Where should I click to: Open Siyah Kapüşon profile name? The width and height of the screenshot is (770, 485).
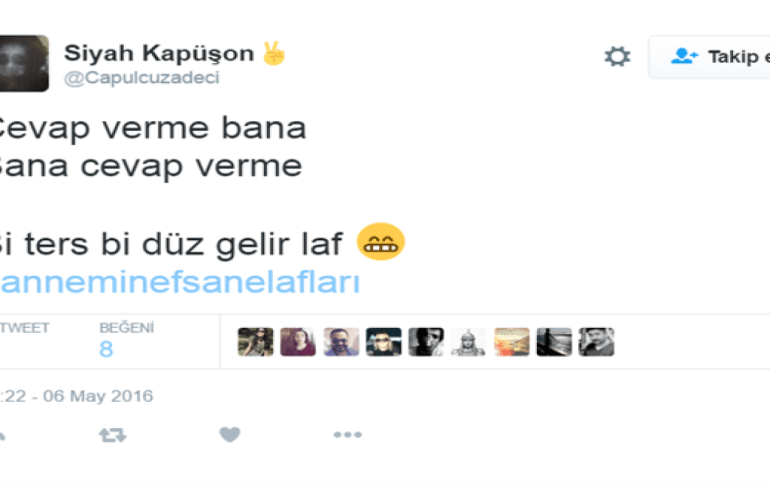pyautogui.click(x=159, y=53)
